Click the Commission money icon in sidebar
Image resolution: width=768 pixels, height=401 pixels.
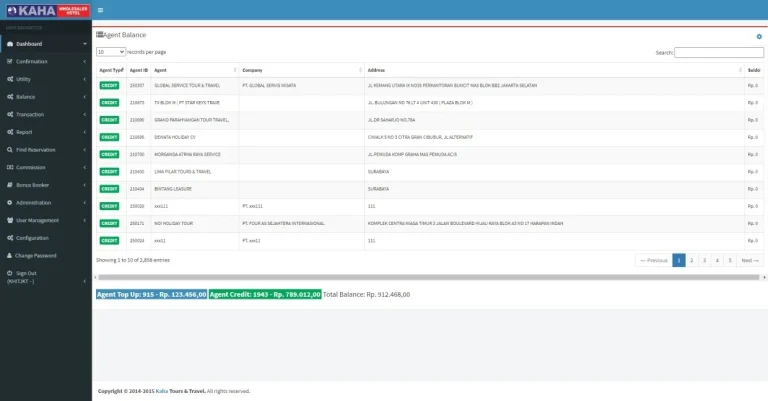[10, 167]
